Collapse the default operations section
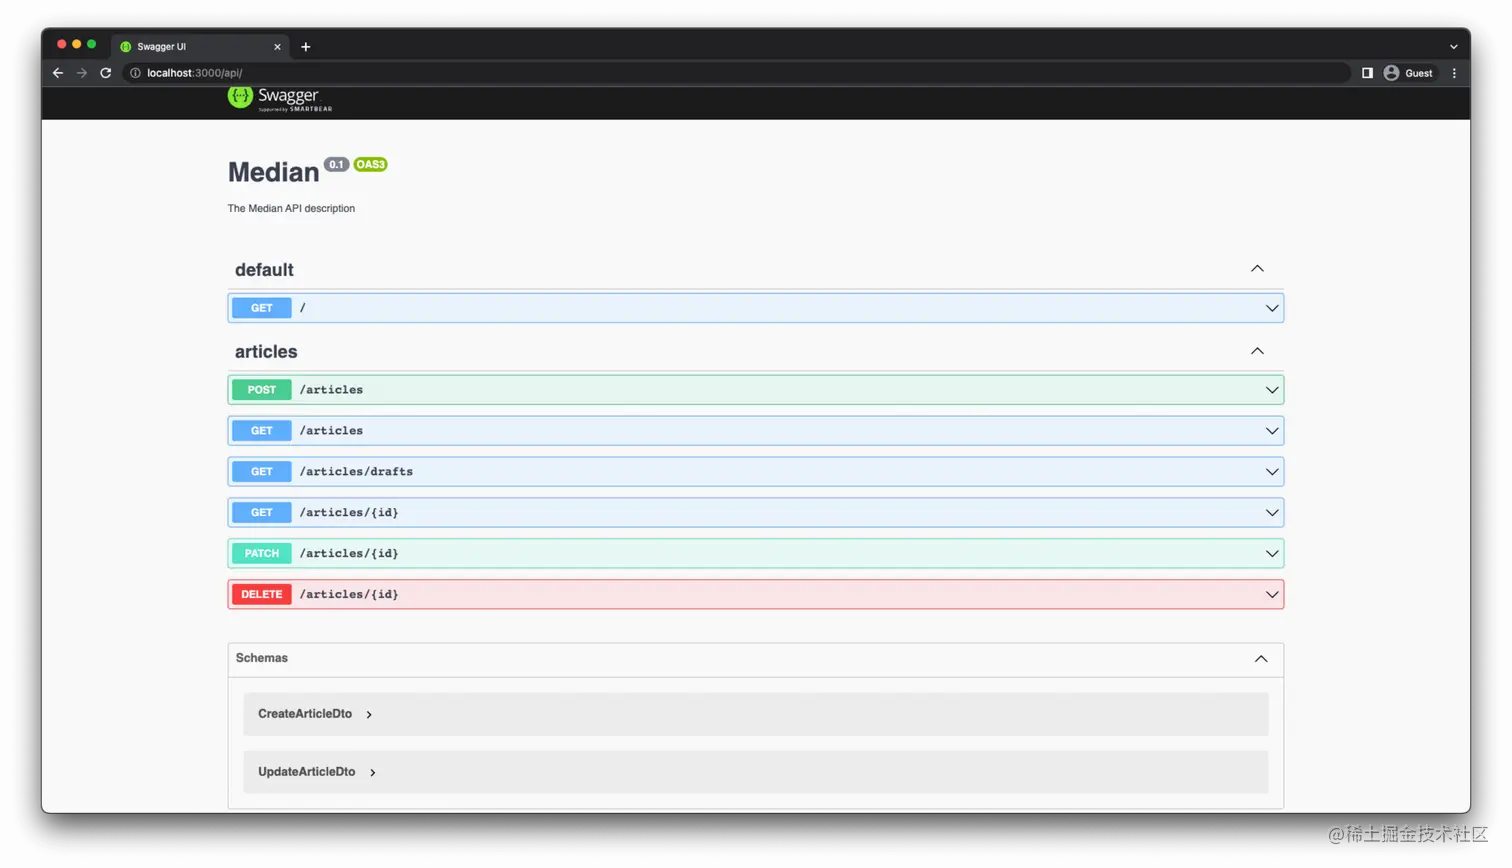This screenshot has width=1512, height=868. coord(1256,268)
